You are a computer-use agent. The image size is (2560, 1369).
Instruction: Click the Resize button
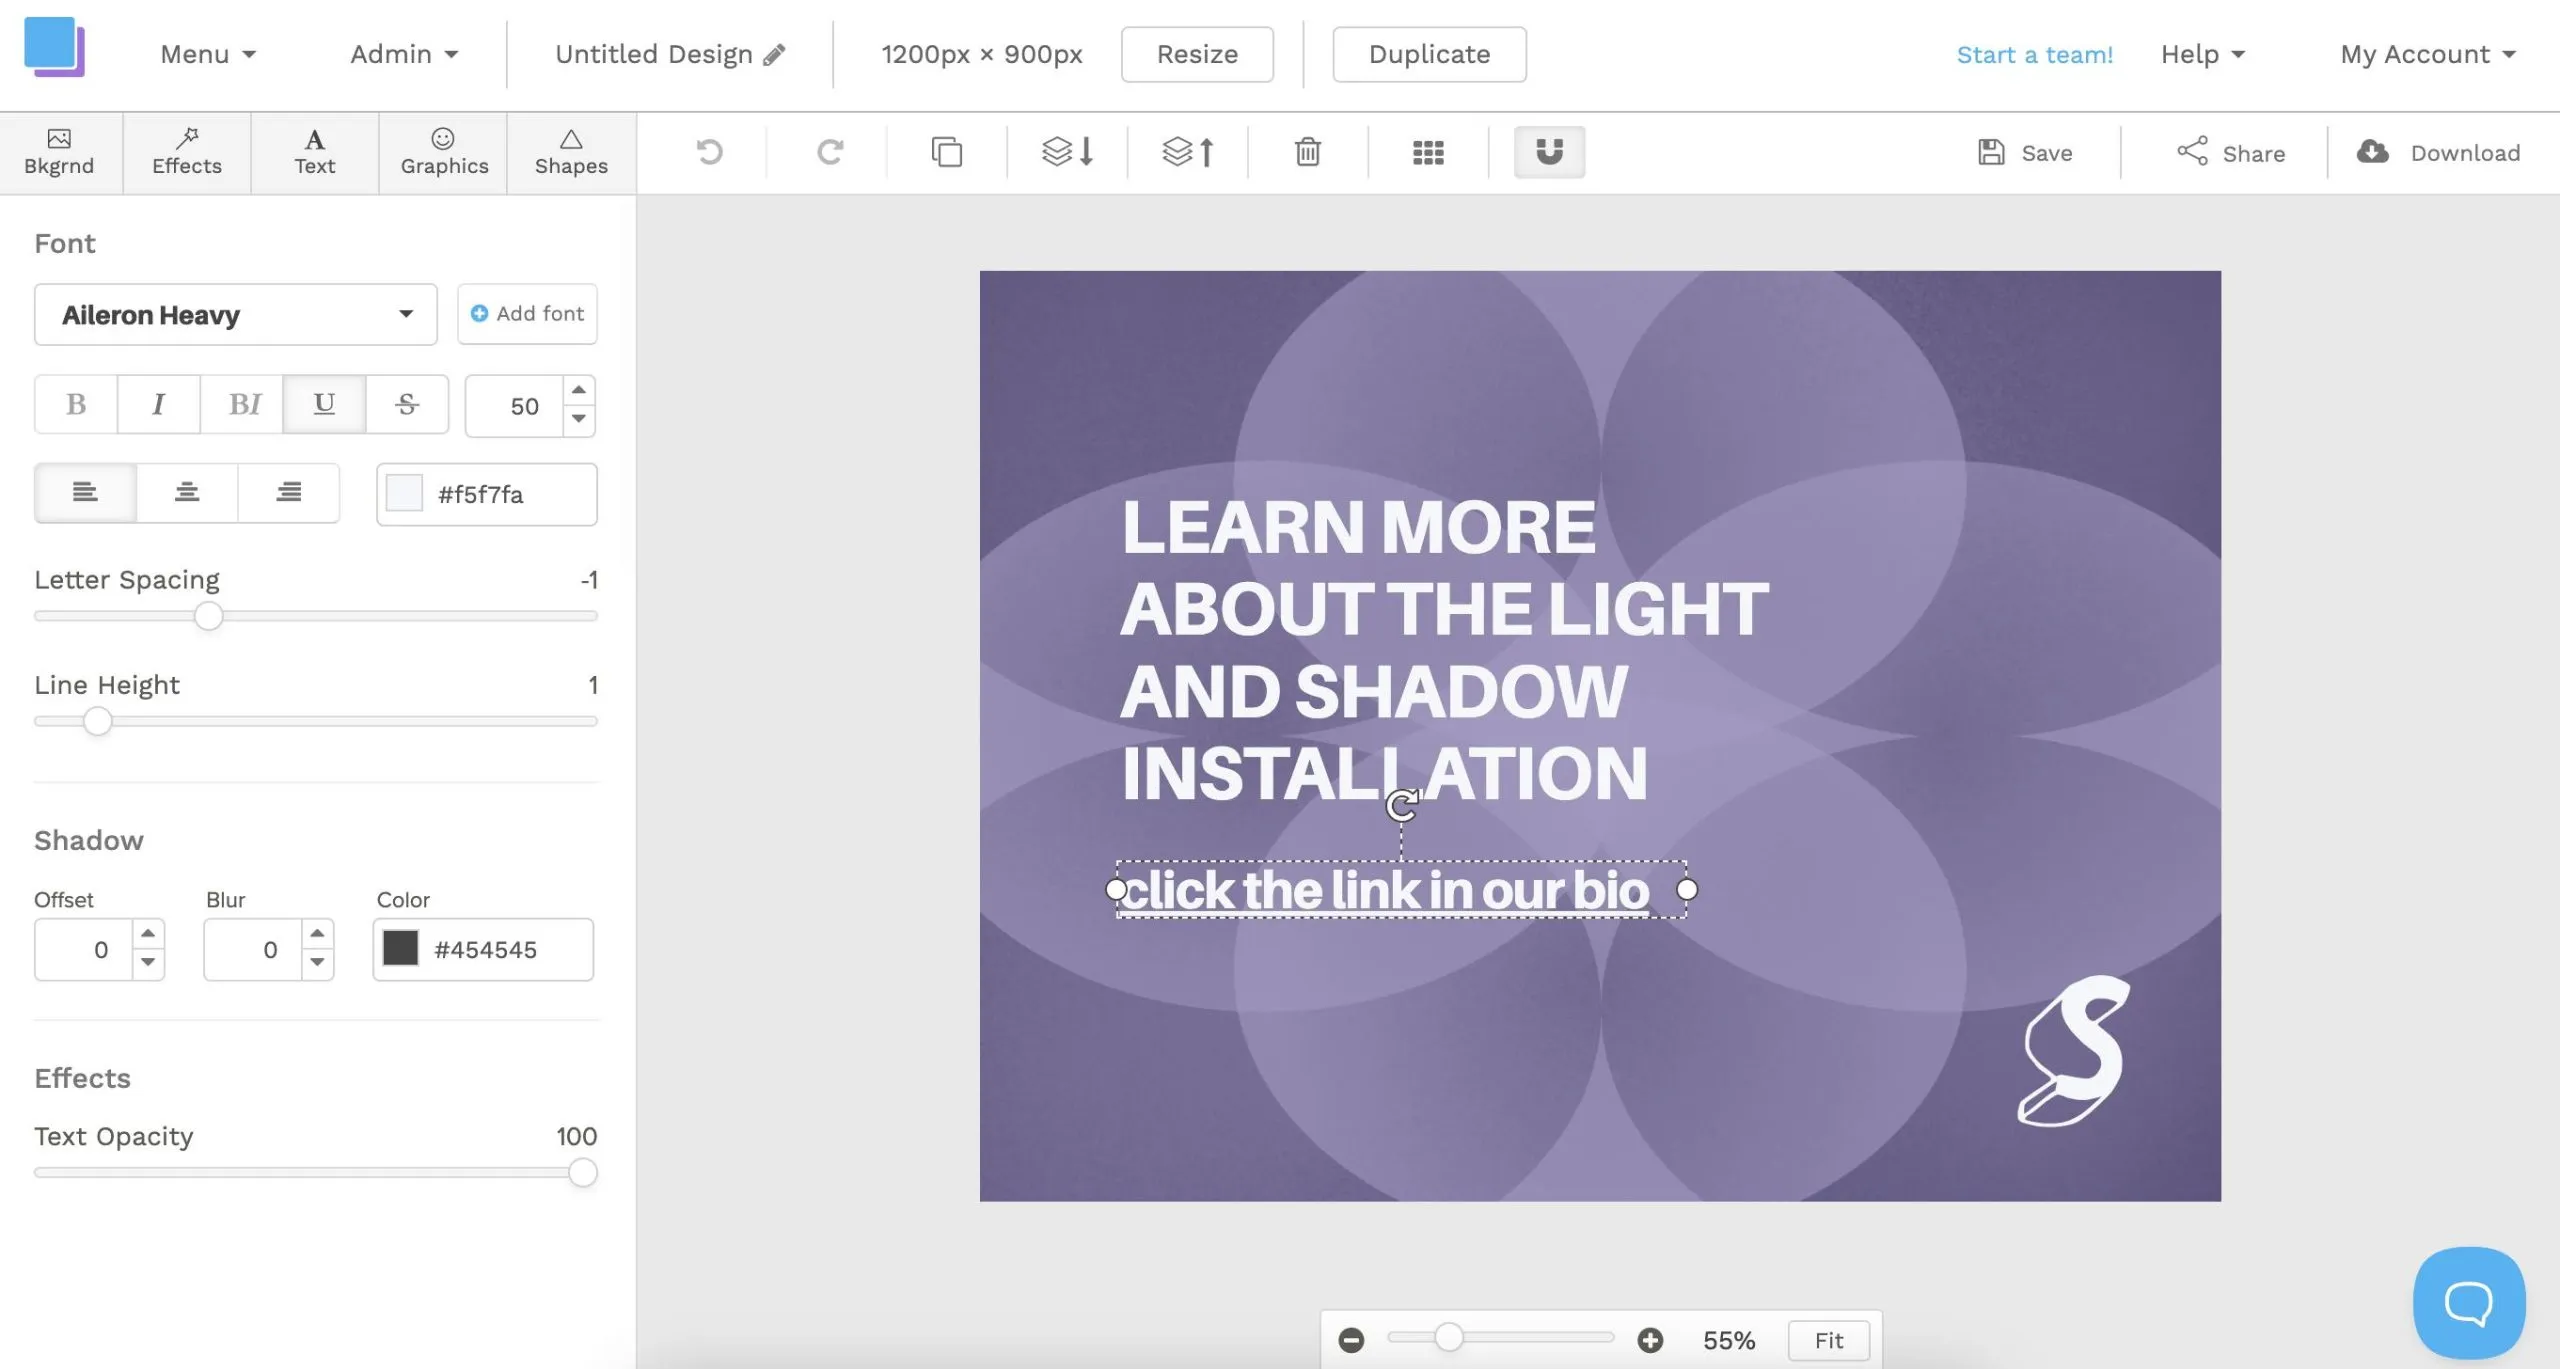pos(1197,54)
